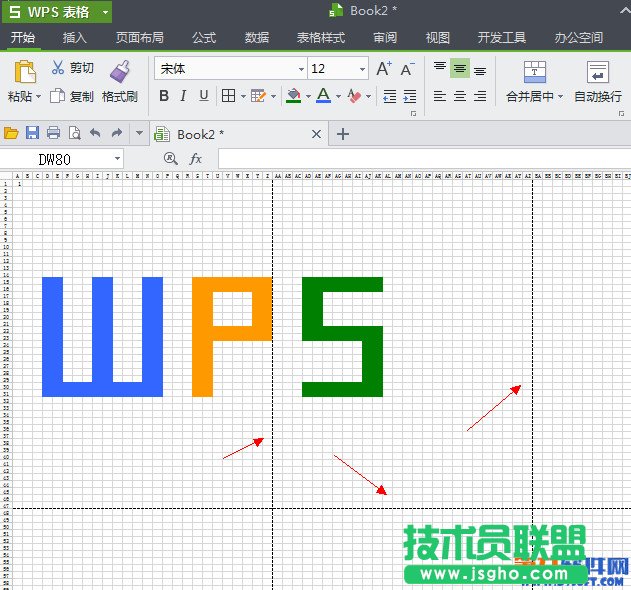Image resolution: width=631 pixels, height=590 pixels.
Task: Open the 办公空间 tab
Action: pos(579,38)
